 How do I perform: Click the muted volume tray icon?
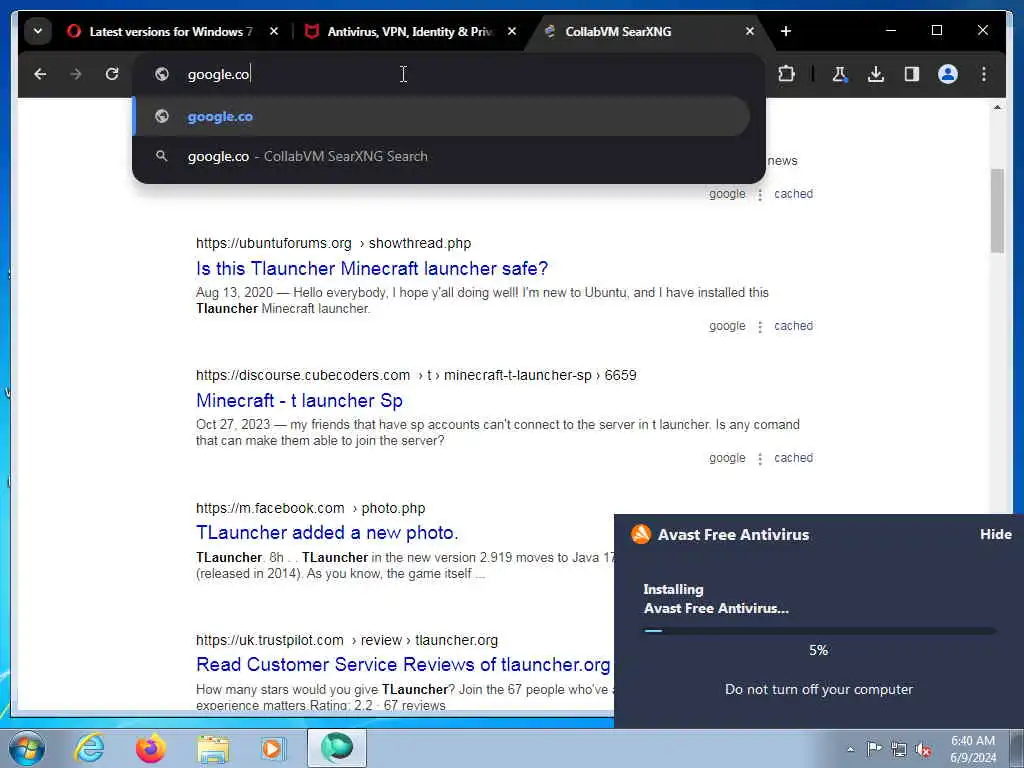(x=923, y=749)
